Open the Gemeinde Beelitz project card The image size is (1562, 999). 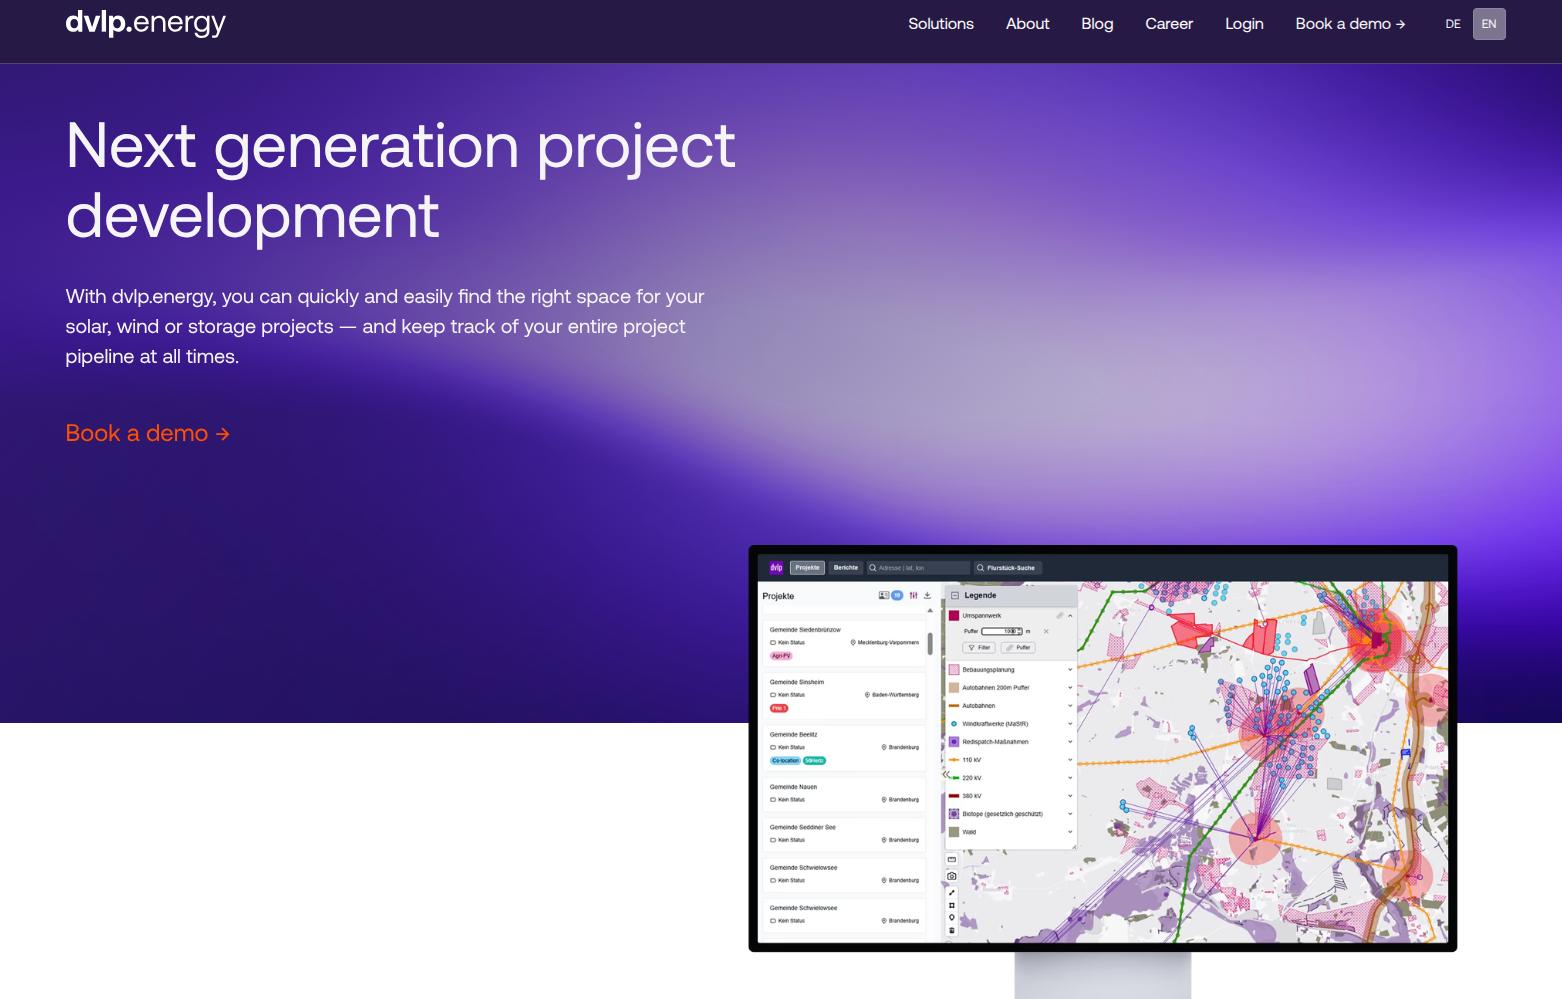(x=844, y=747)
